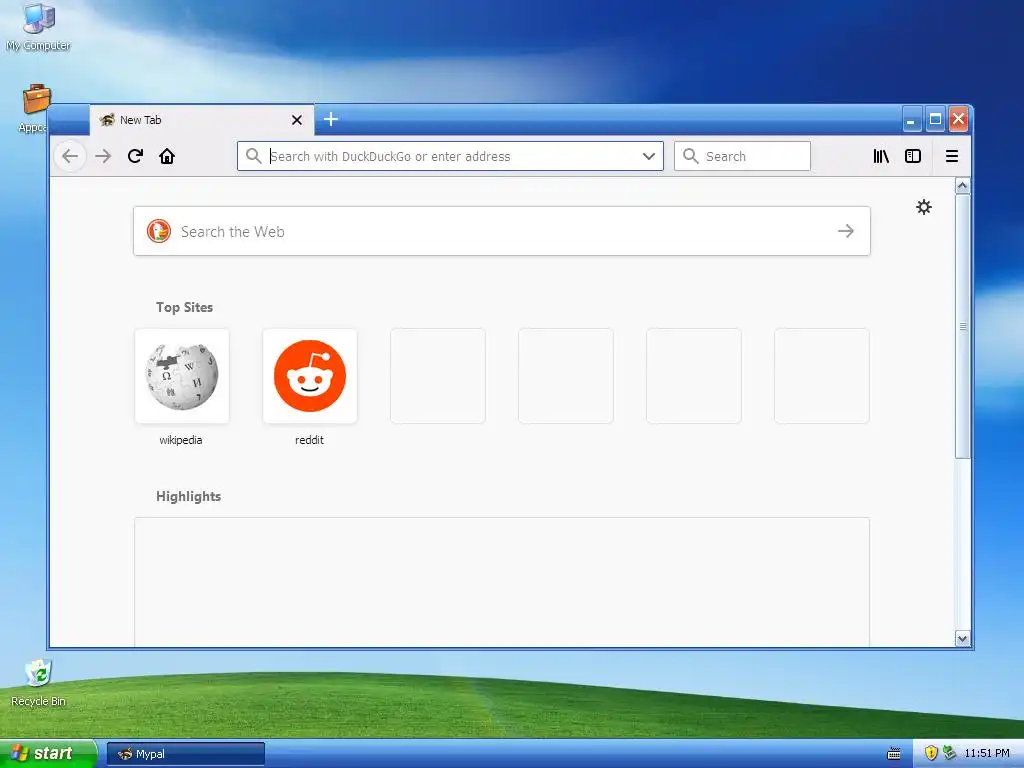Go back with the Back arrow button
The width and height of the screenshot is (1024, 768).
[70, 156]
